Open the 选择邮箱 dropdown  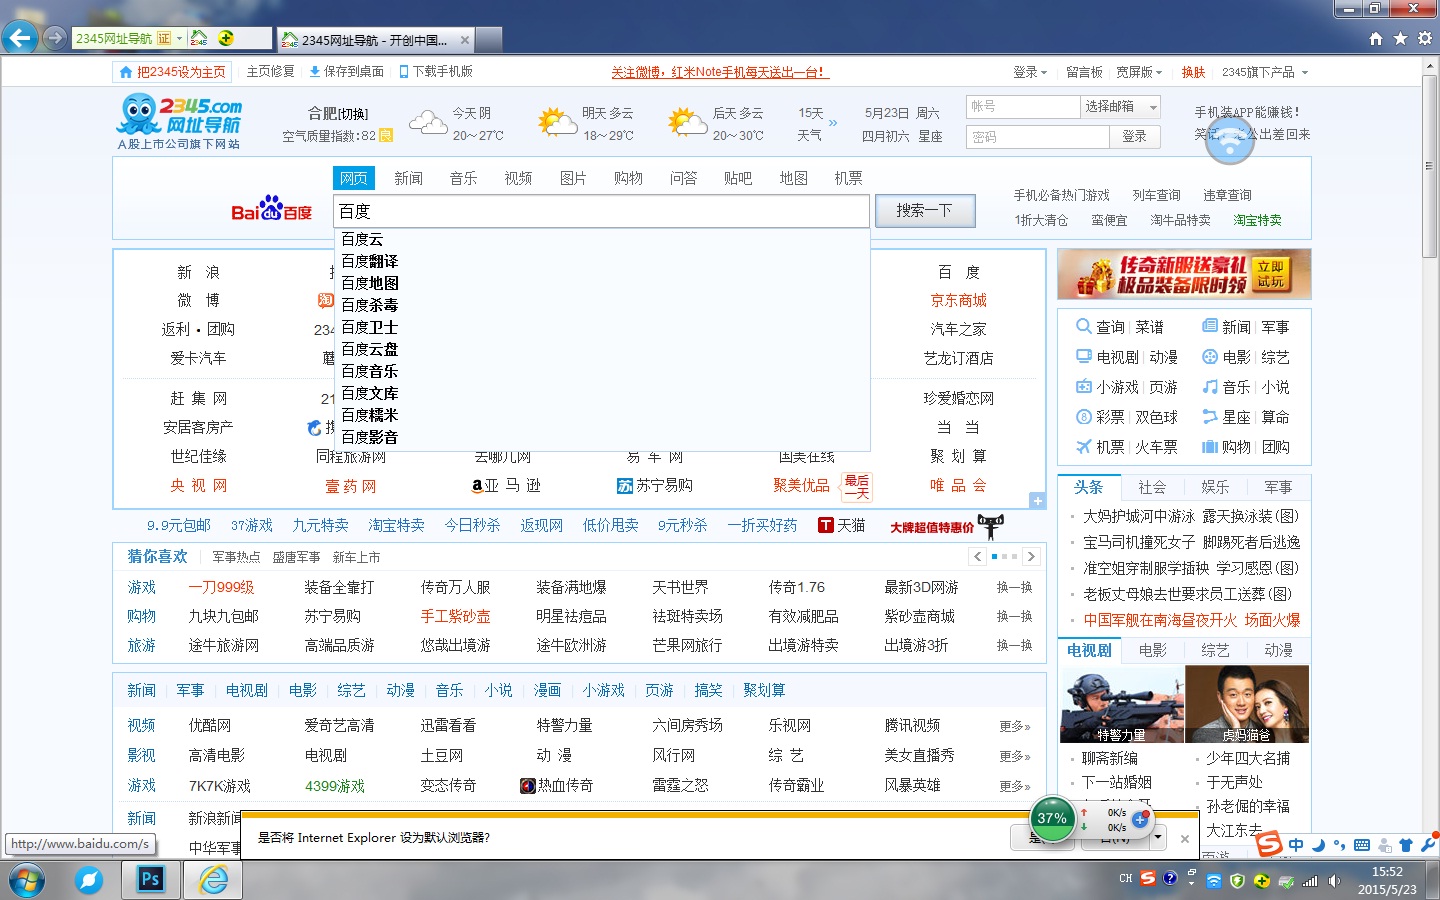(1121, 106)
